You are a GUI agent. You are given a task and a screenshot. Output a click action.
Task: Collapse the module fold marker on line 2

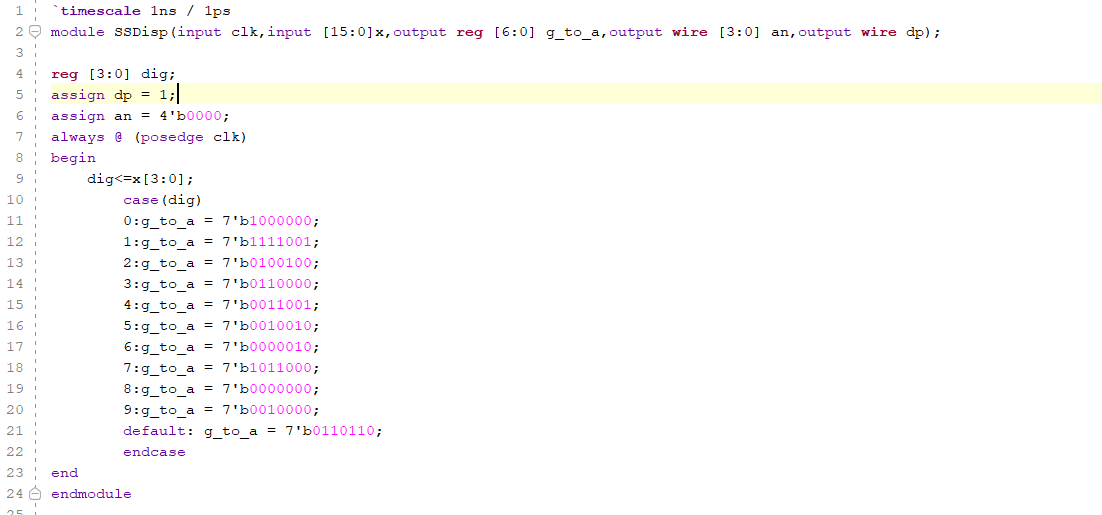pyautogui.click(x=36, y=32)
